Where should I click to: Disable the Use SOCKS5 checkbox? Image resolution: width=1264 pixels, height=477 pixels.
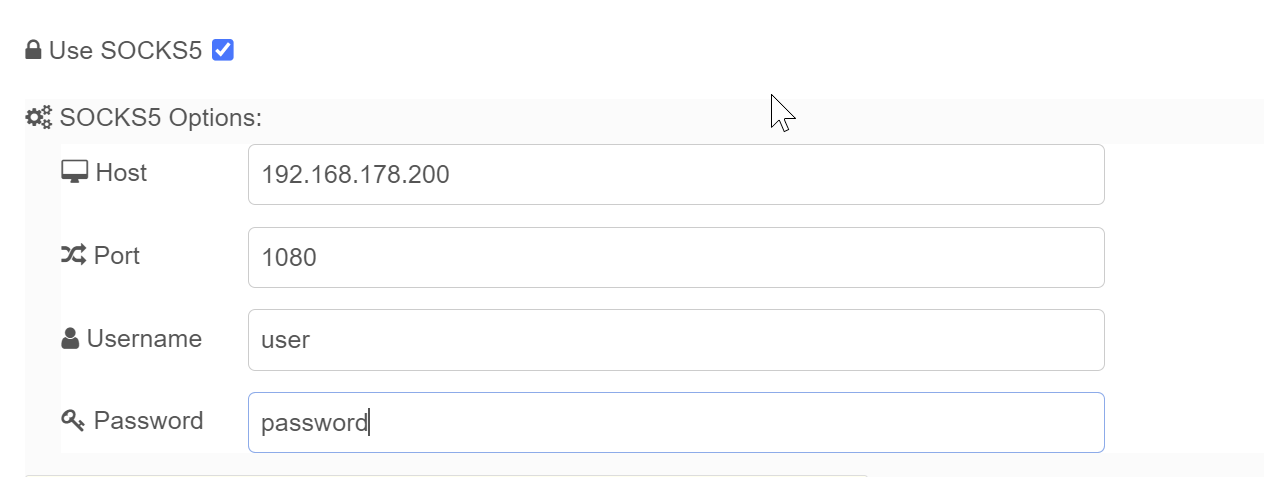click(x=223, y=50)
